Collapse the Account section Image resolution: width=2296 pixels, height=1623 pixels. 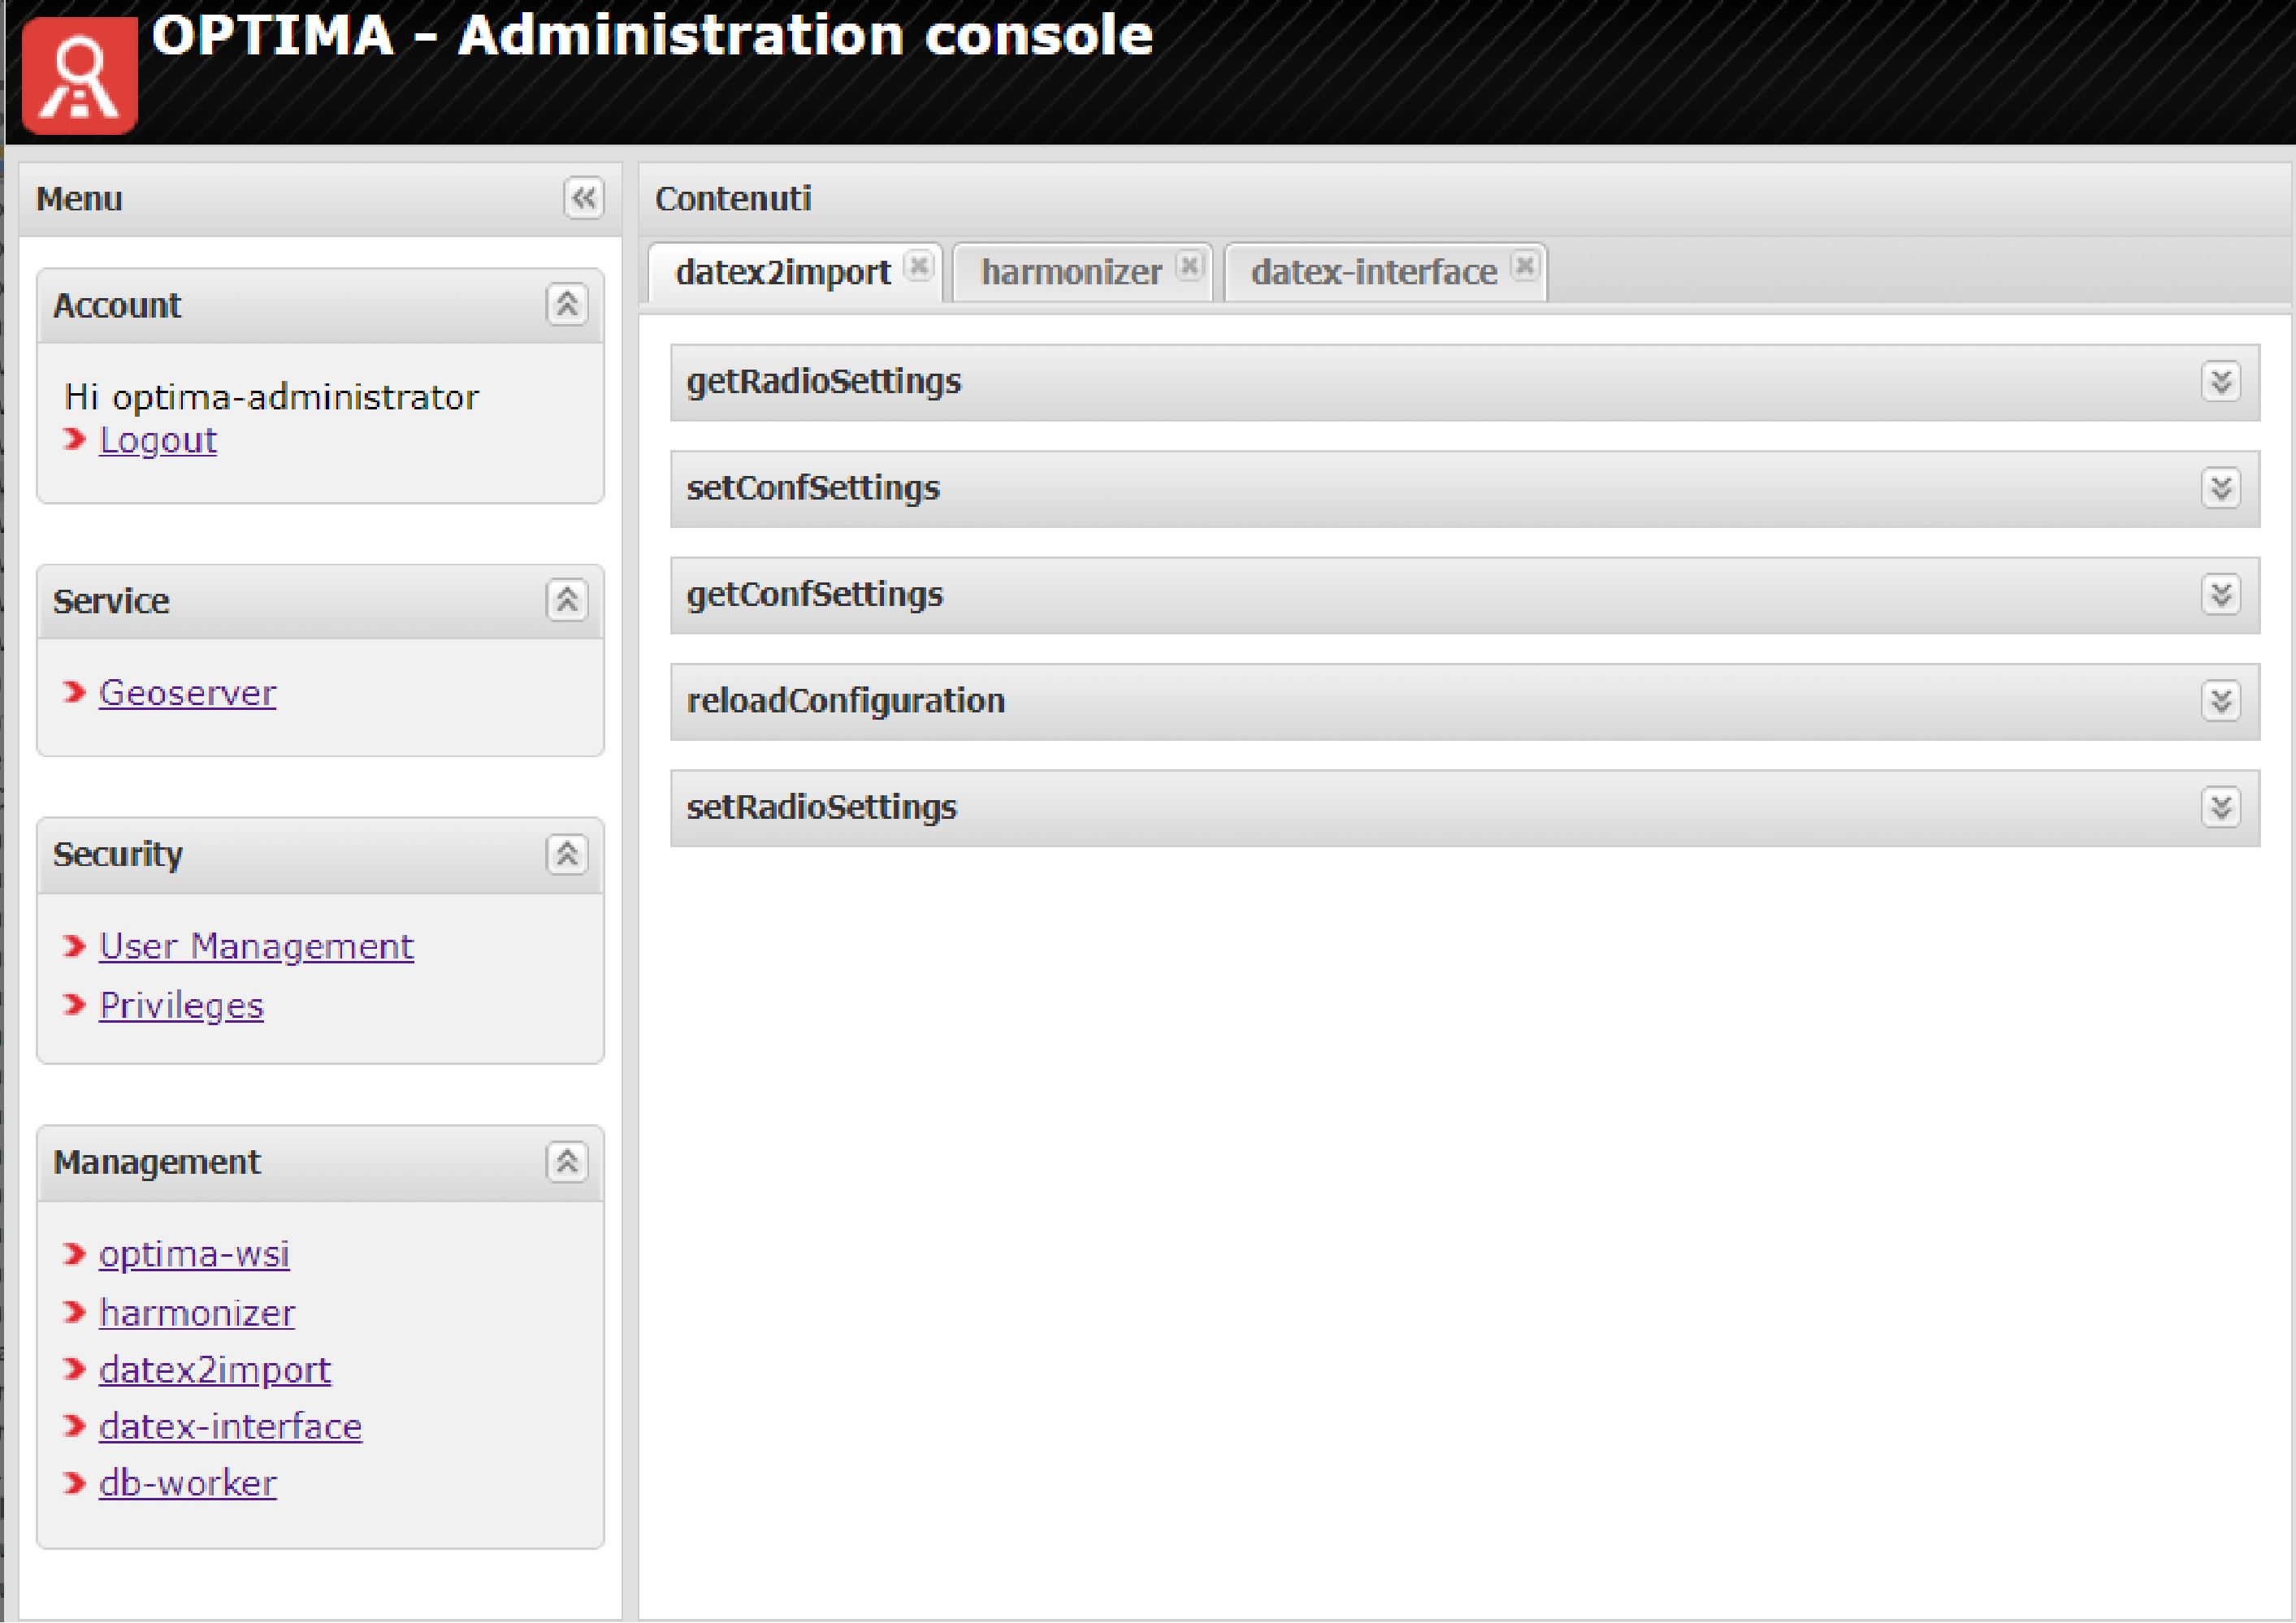coord(566,304)
